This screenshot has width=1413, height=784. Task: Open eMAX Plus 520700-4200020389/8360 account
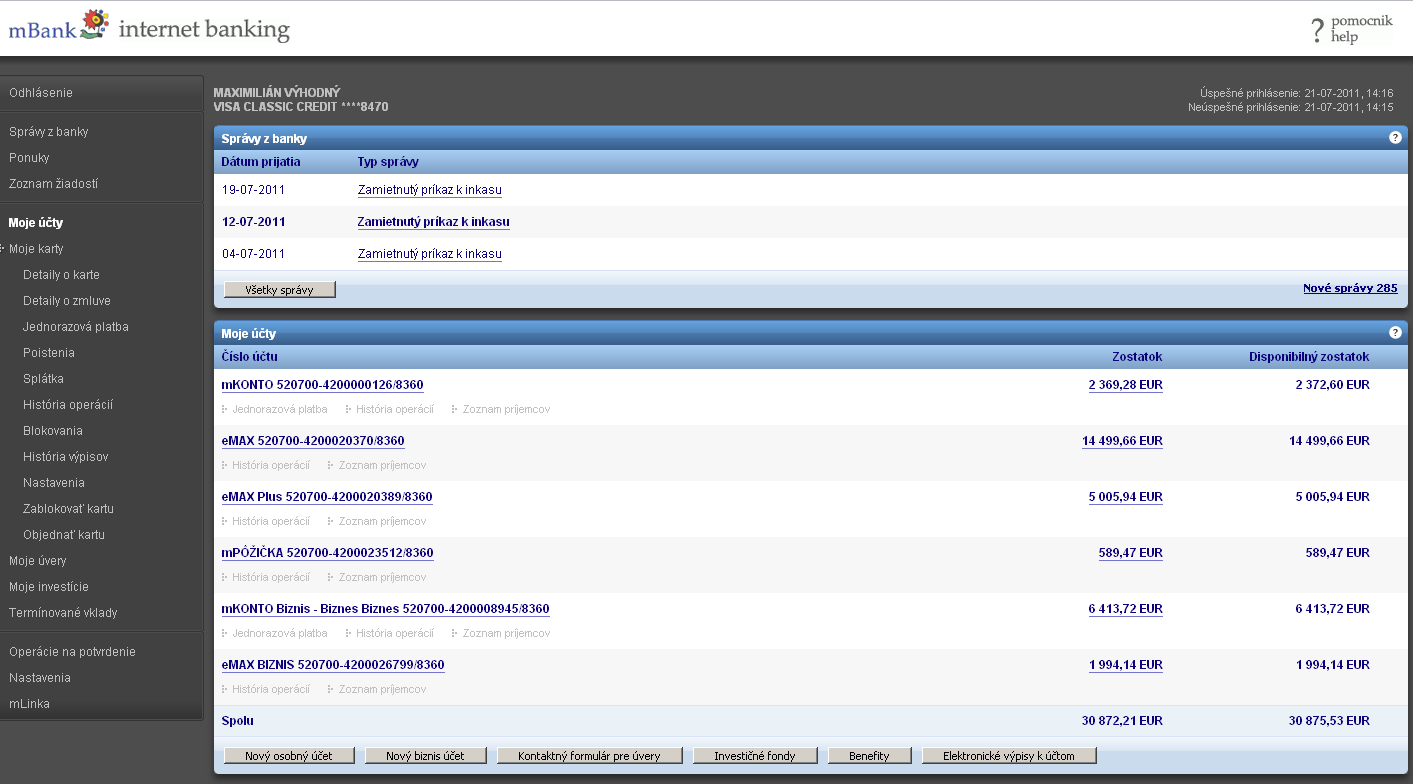(327, 497)
